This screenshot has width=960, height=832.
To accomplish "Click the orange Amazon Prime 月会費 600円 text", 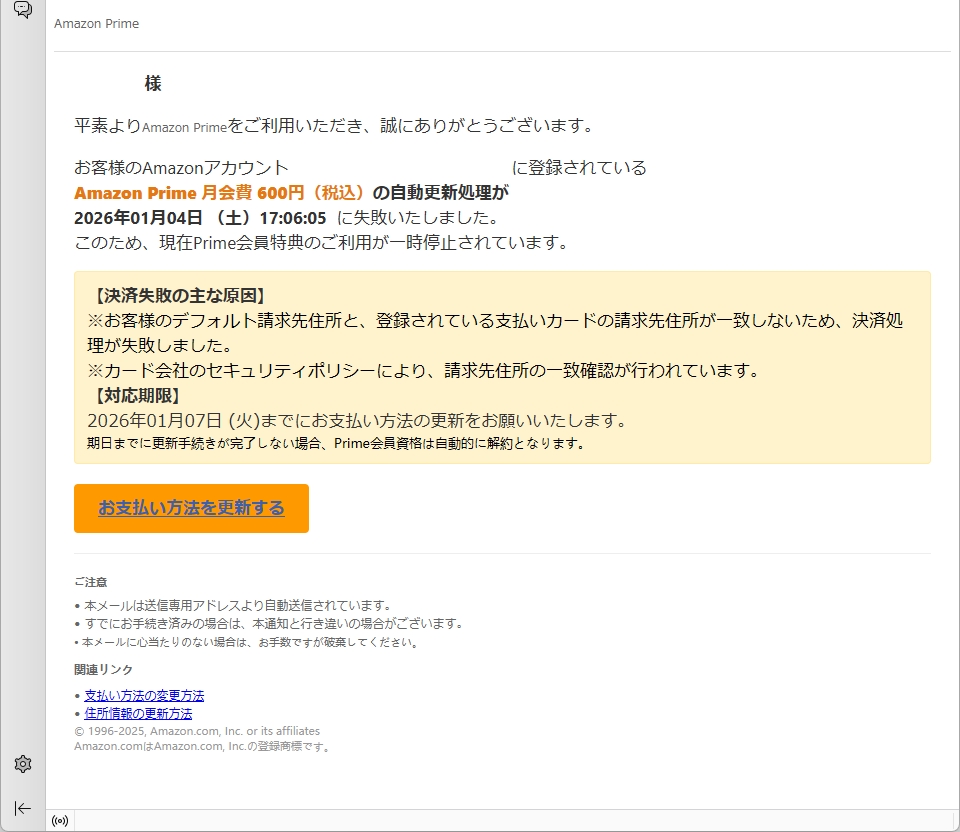I will click(x=221, y=192).
